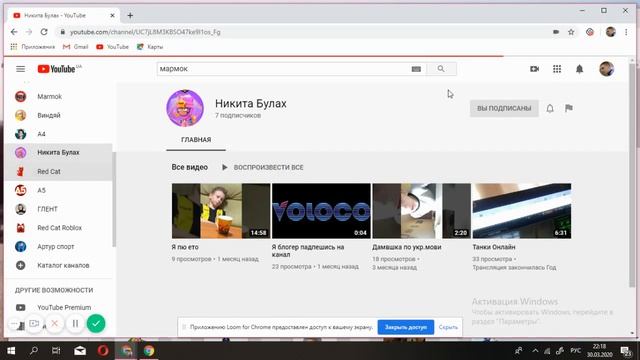The height and width of the screenshot is (360, 640).
Task: Click Скрыть on the sharing bar
Action: click(x=448, y=327)
